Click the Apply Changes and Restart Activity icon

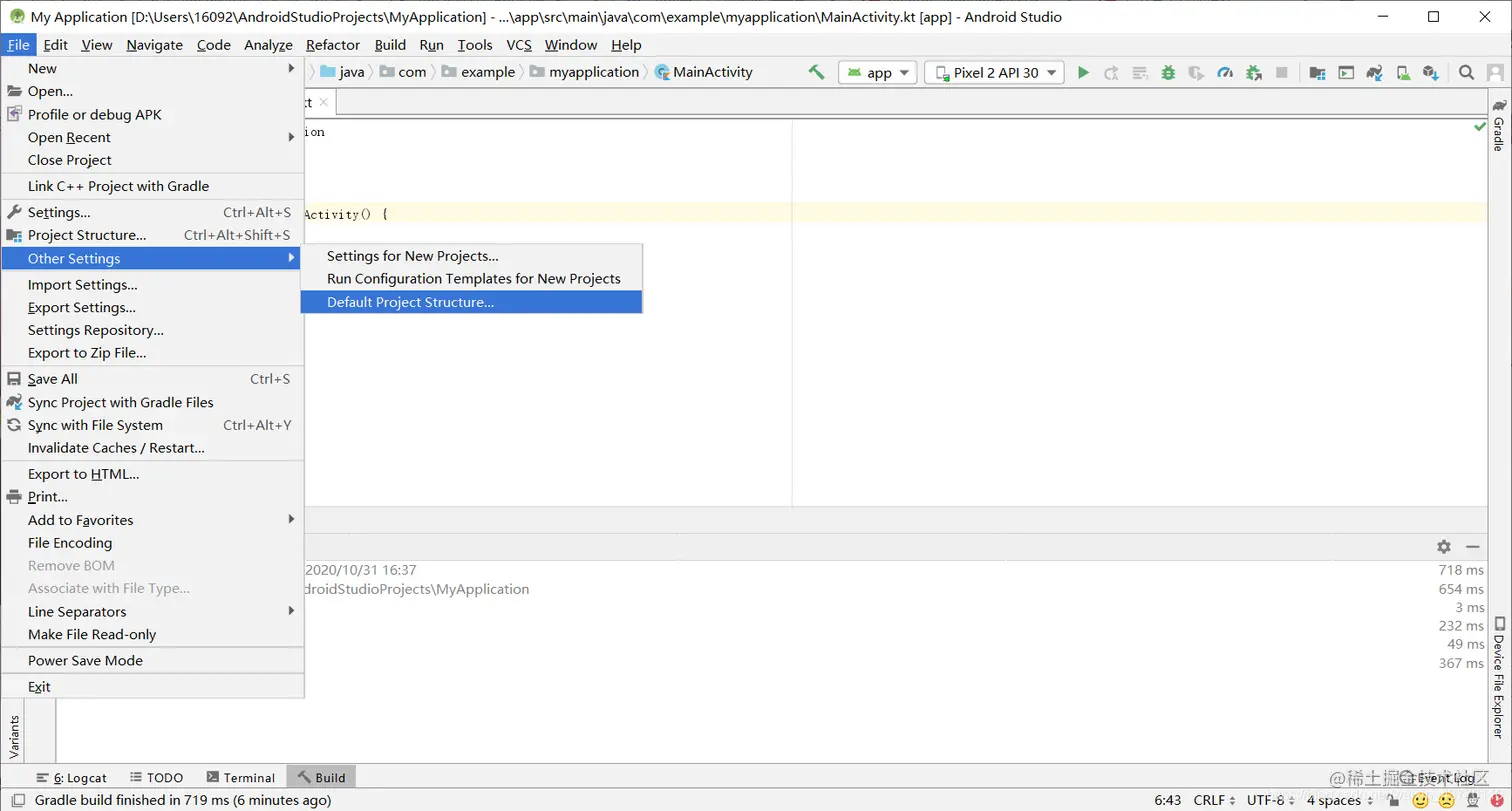[1111, 72]
